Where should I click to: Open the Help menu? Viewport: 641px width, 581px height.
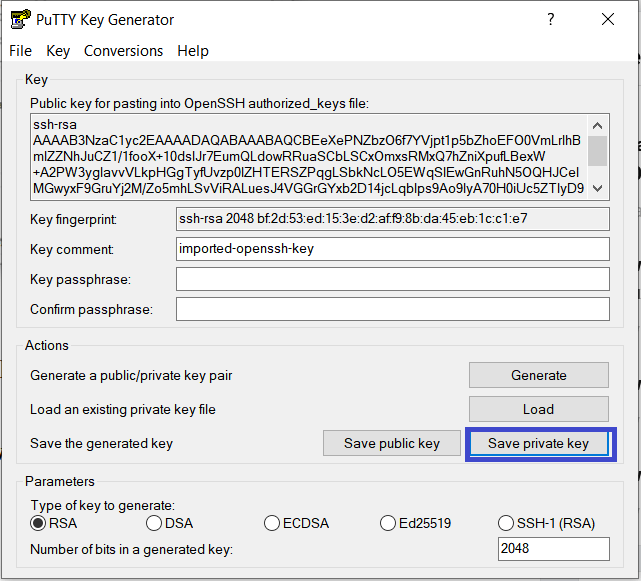193,51
